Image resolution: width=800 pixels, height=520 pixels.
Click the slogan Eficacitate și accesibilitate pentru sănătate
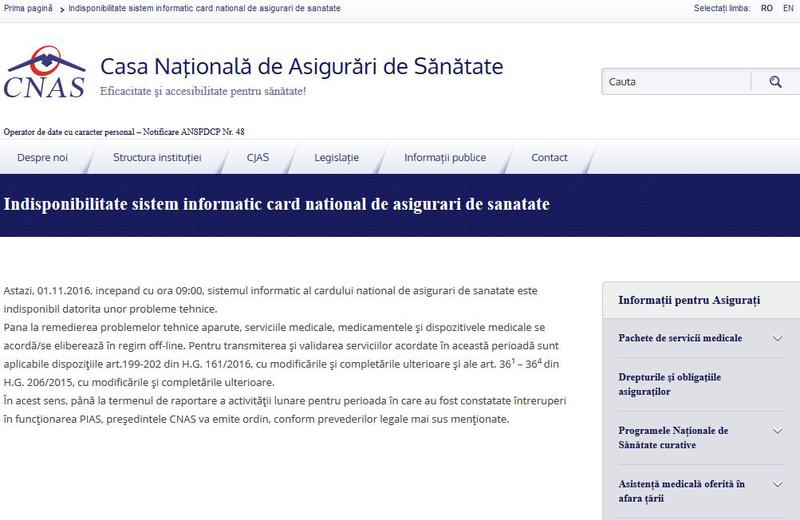[203, 91]
